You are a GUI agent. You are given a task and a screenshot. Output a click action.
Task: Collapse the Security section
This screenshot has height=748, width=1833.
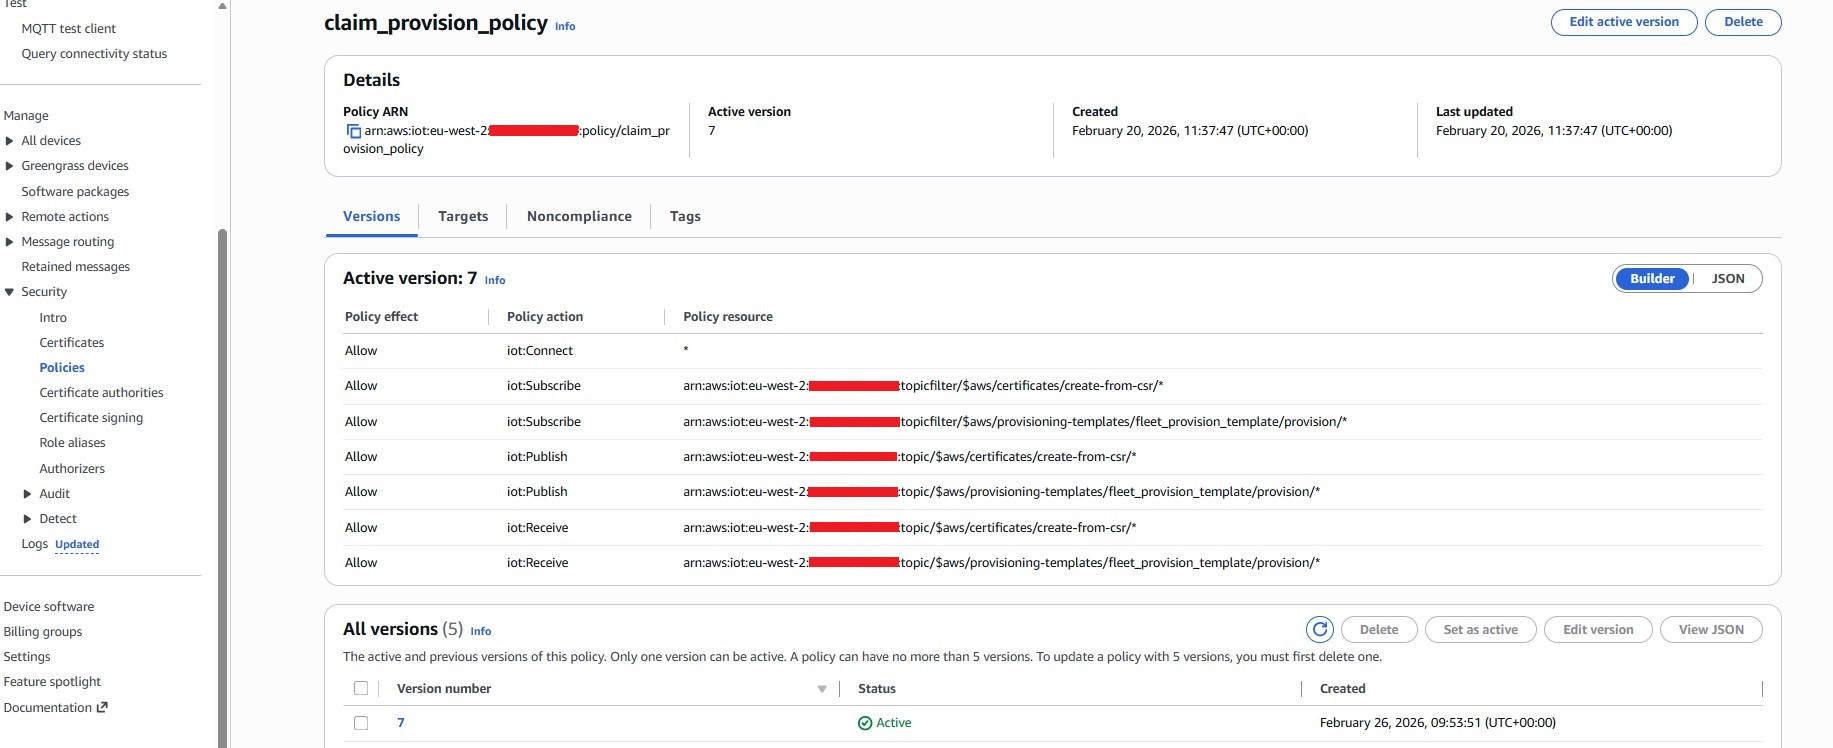10,292
